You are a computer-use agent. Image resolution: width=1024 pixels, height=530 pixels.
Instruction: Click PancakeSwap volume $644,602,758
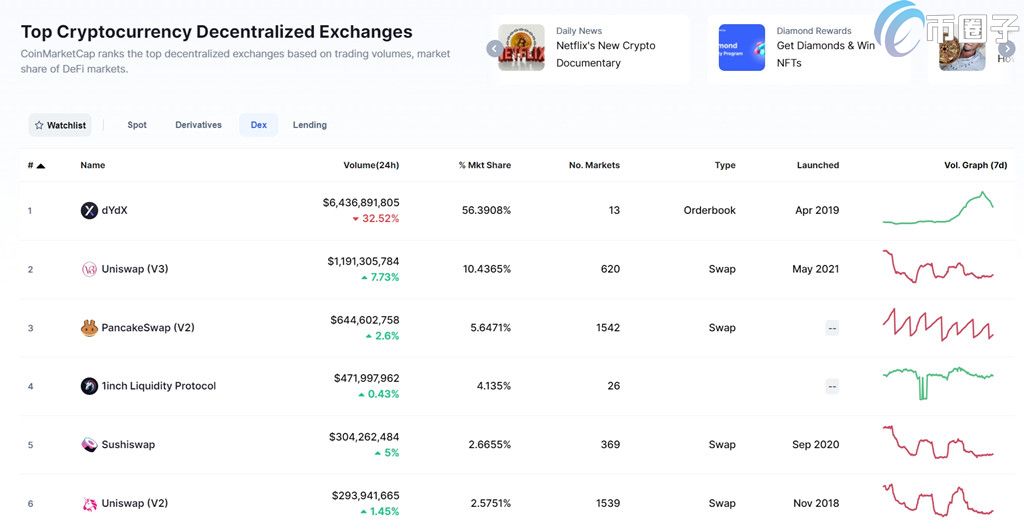pos(365,320)
